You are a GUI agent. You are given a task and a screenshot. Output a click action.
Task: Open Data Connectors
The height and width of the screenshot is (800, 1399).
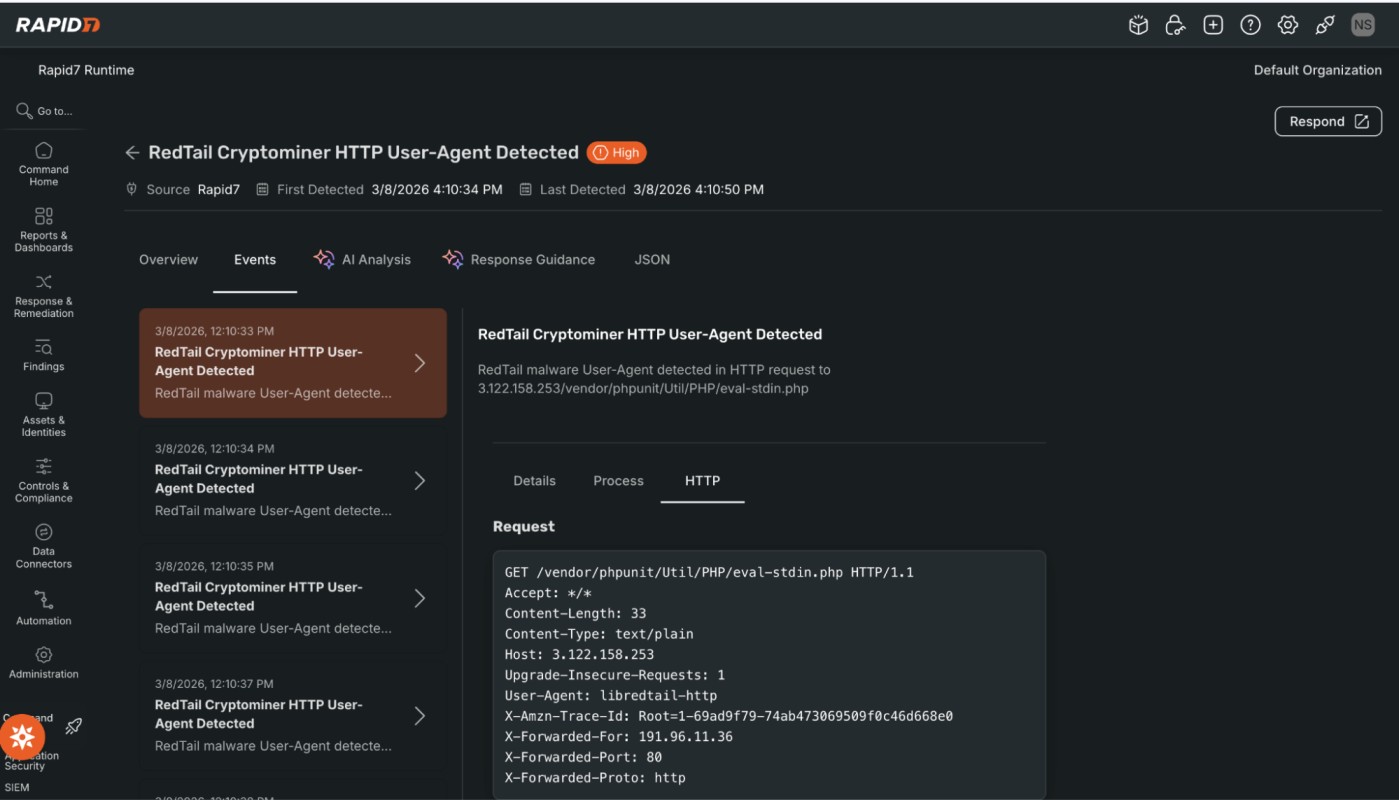click(x=43, y=545)
